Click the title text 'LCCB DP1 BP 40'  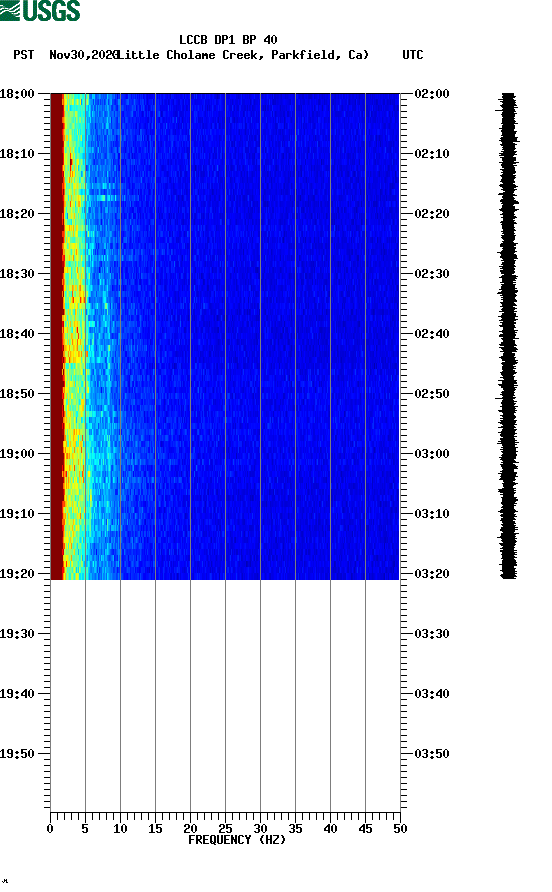click(x=228, y=40)
